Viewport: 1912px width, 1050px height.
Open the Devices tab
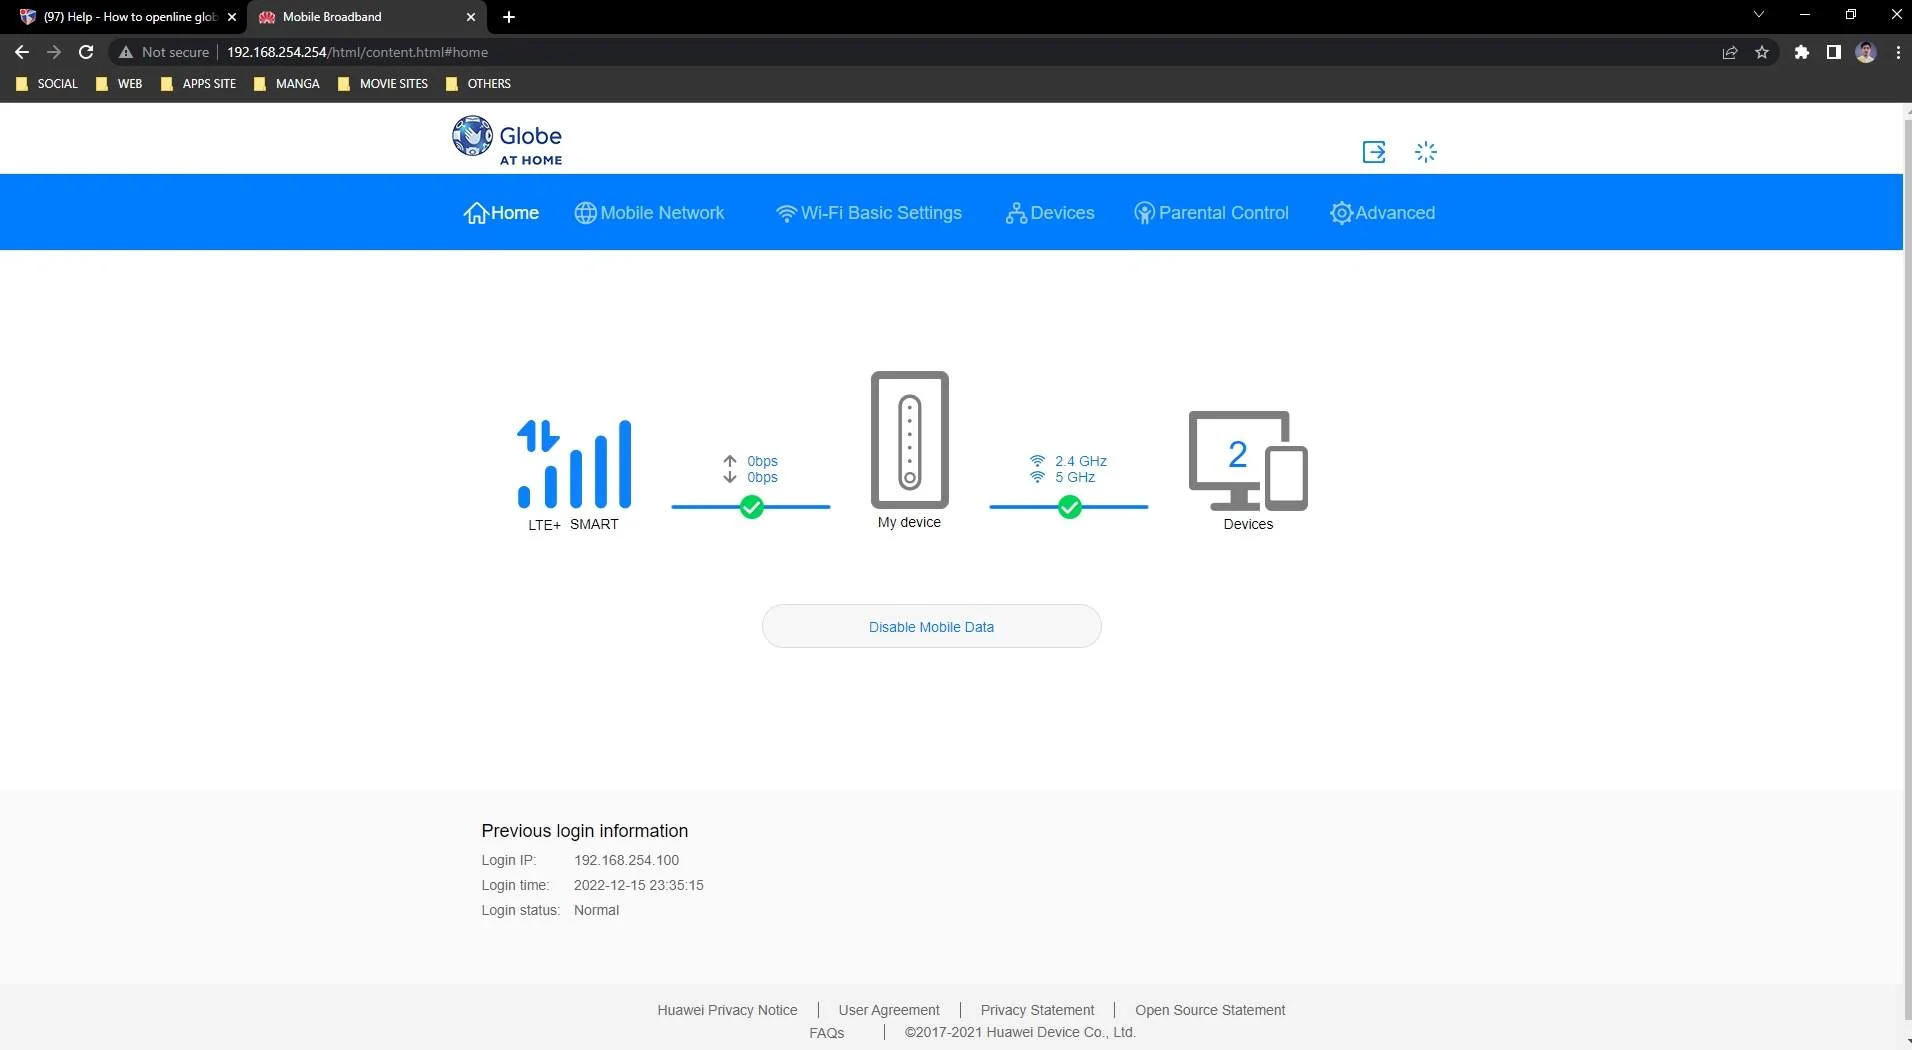click(1050, 213)
